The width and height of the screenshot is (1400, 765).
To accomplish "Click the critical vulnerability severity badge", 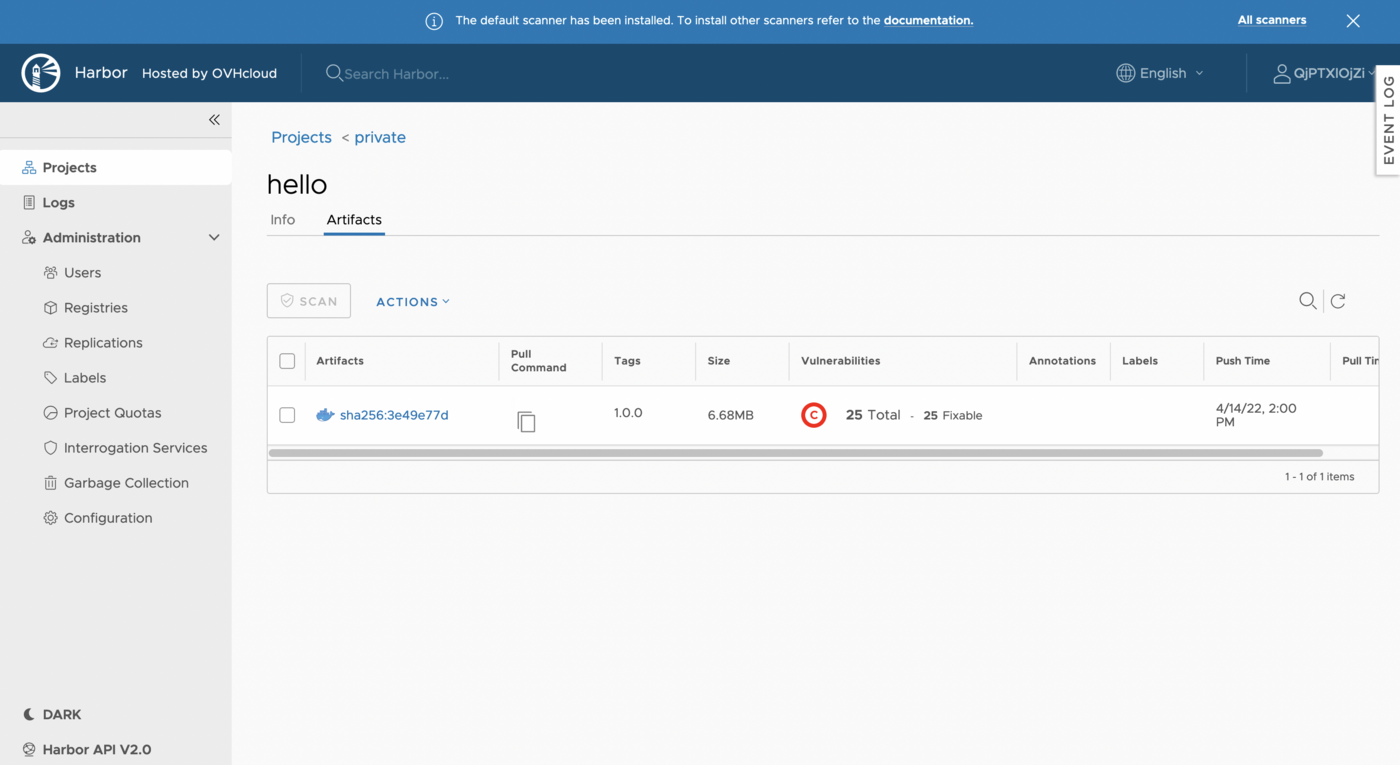I will coord(814,414).
